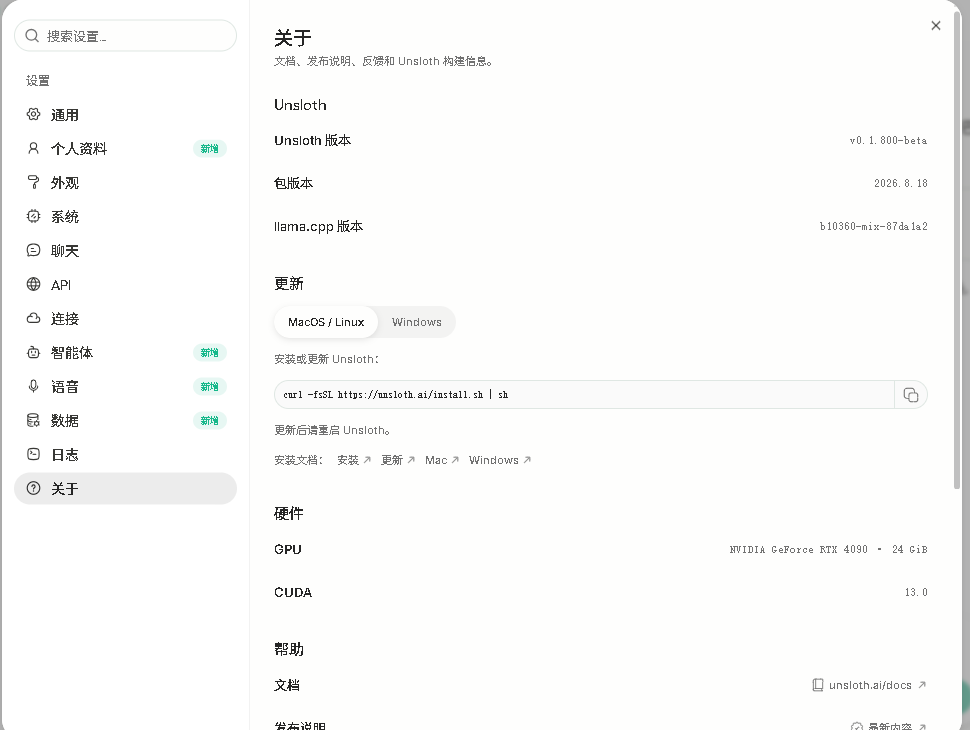Open the unsloth.ai/docs link

click(x=869, y=685)
